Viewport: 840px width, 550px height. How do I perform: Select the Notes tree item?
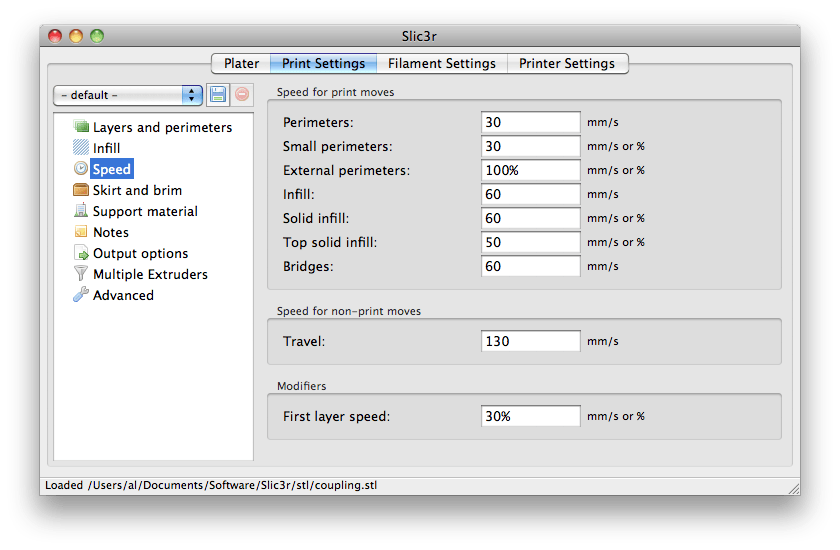pyautogui.click(x=111, y=232)
